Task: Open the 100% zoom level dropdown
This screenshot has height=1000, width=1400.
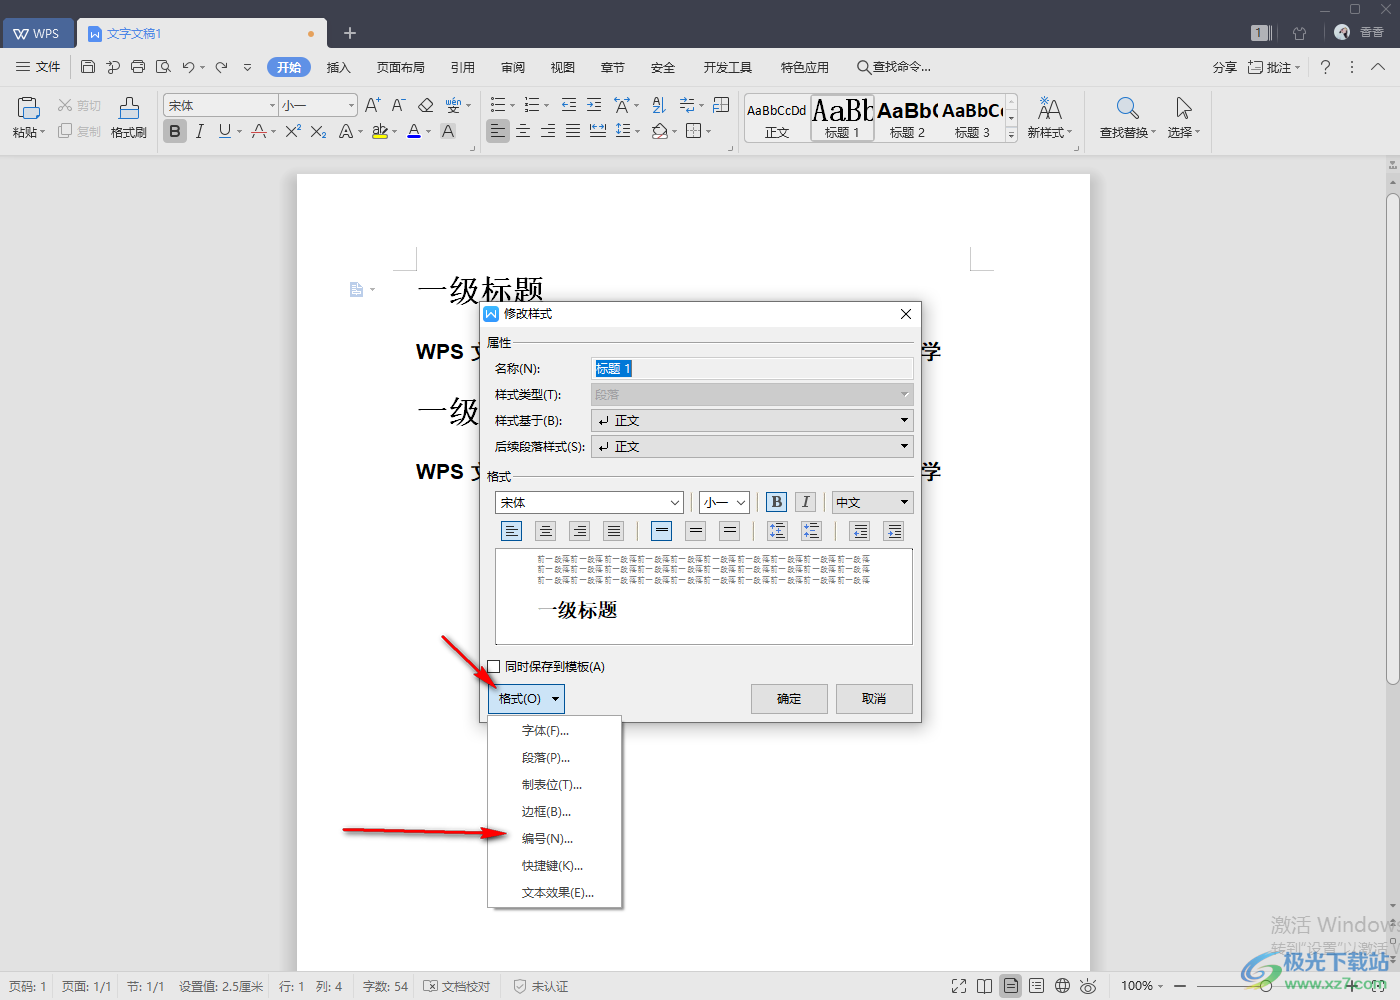Action: (x=1142, y=986)
